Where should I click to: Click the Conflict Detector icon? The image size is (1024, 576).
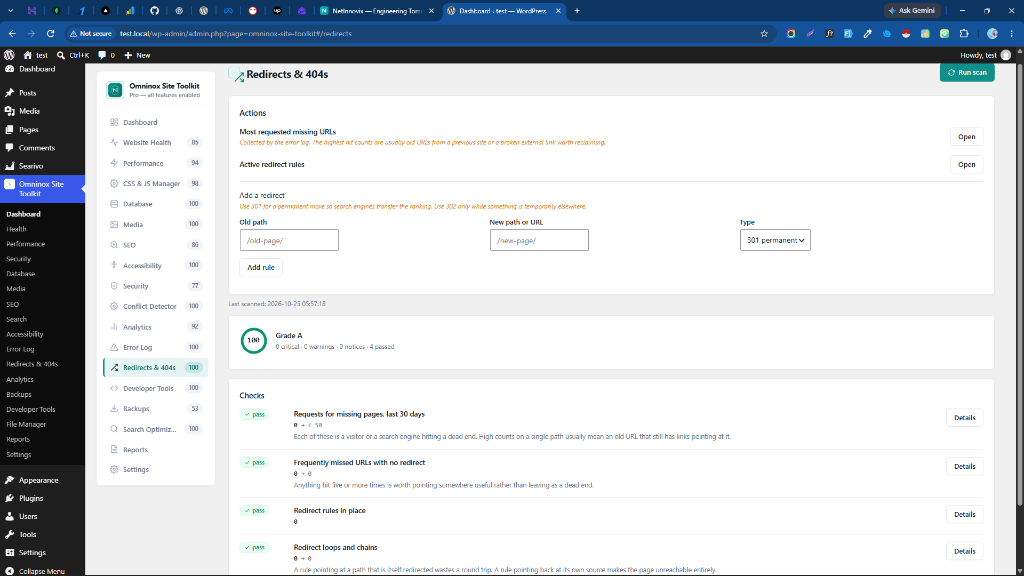click(x=114, y=306)
